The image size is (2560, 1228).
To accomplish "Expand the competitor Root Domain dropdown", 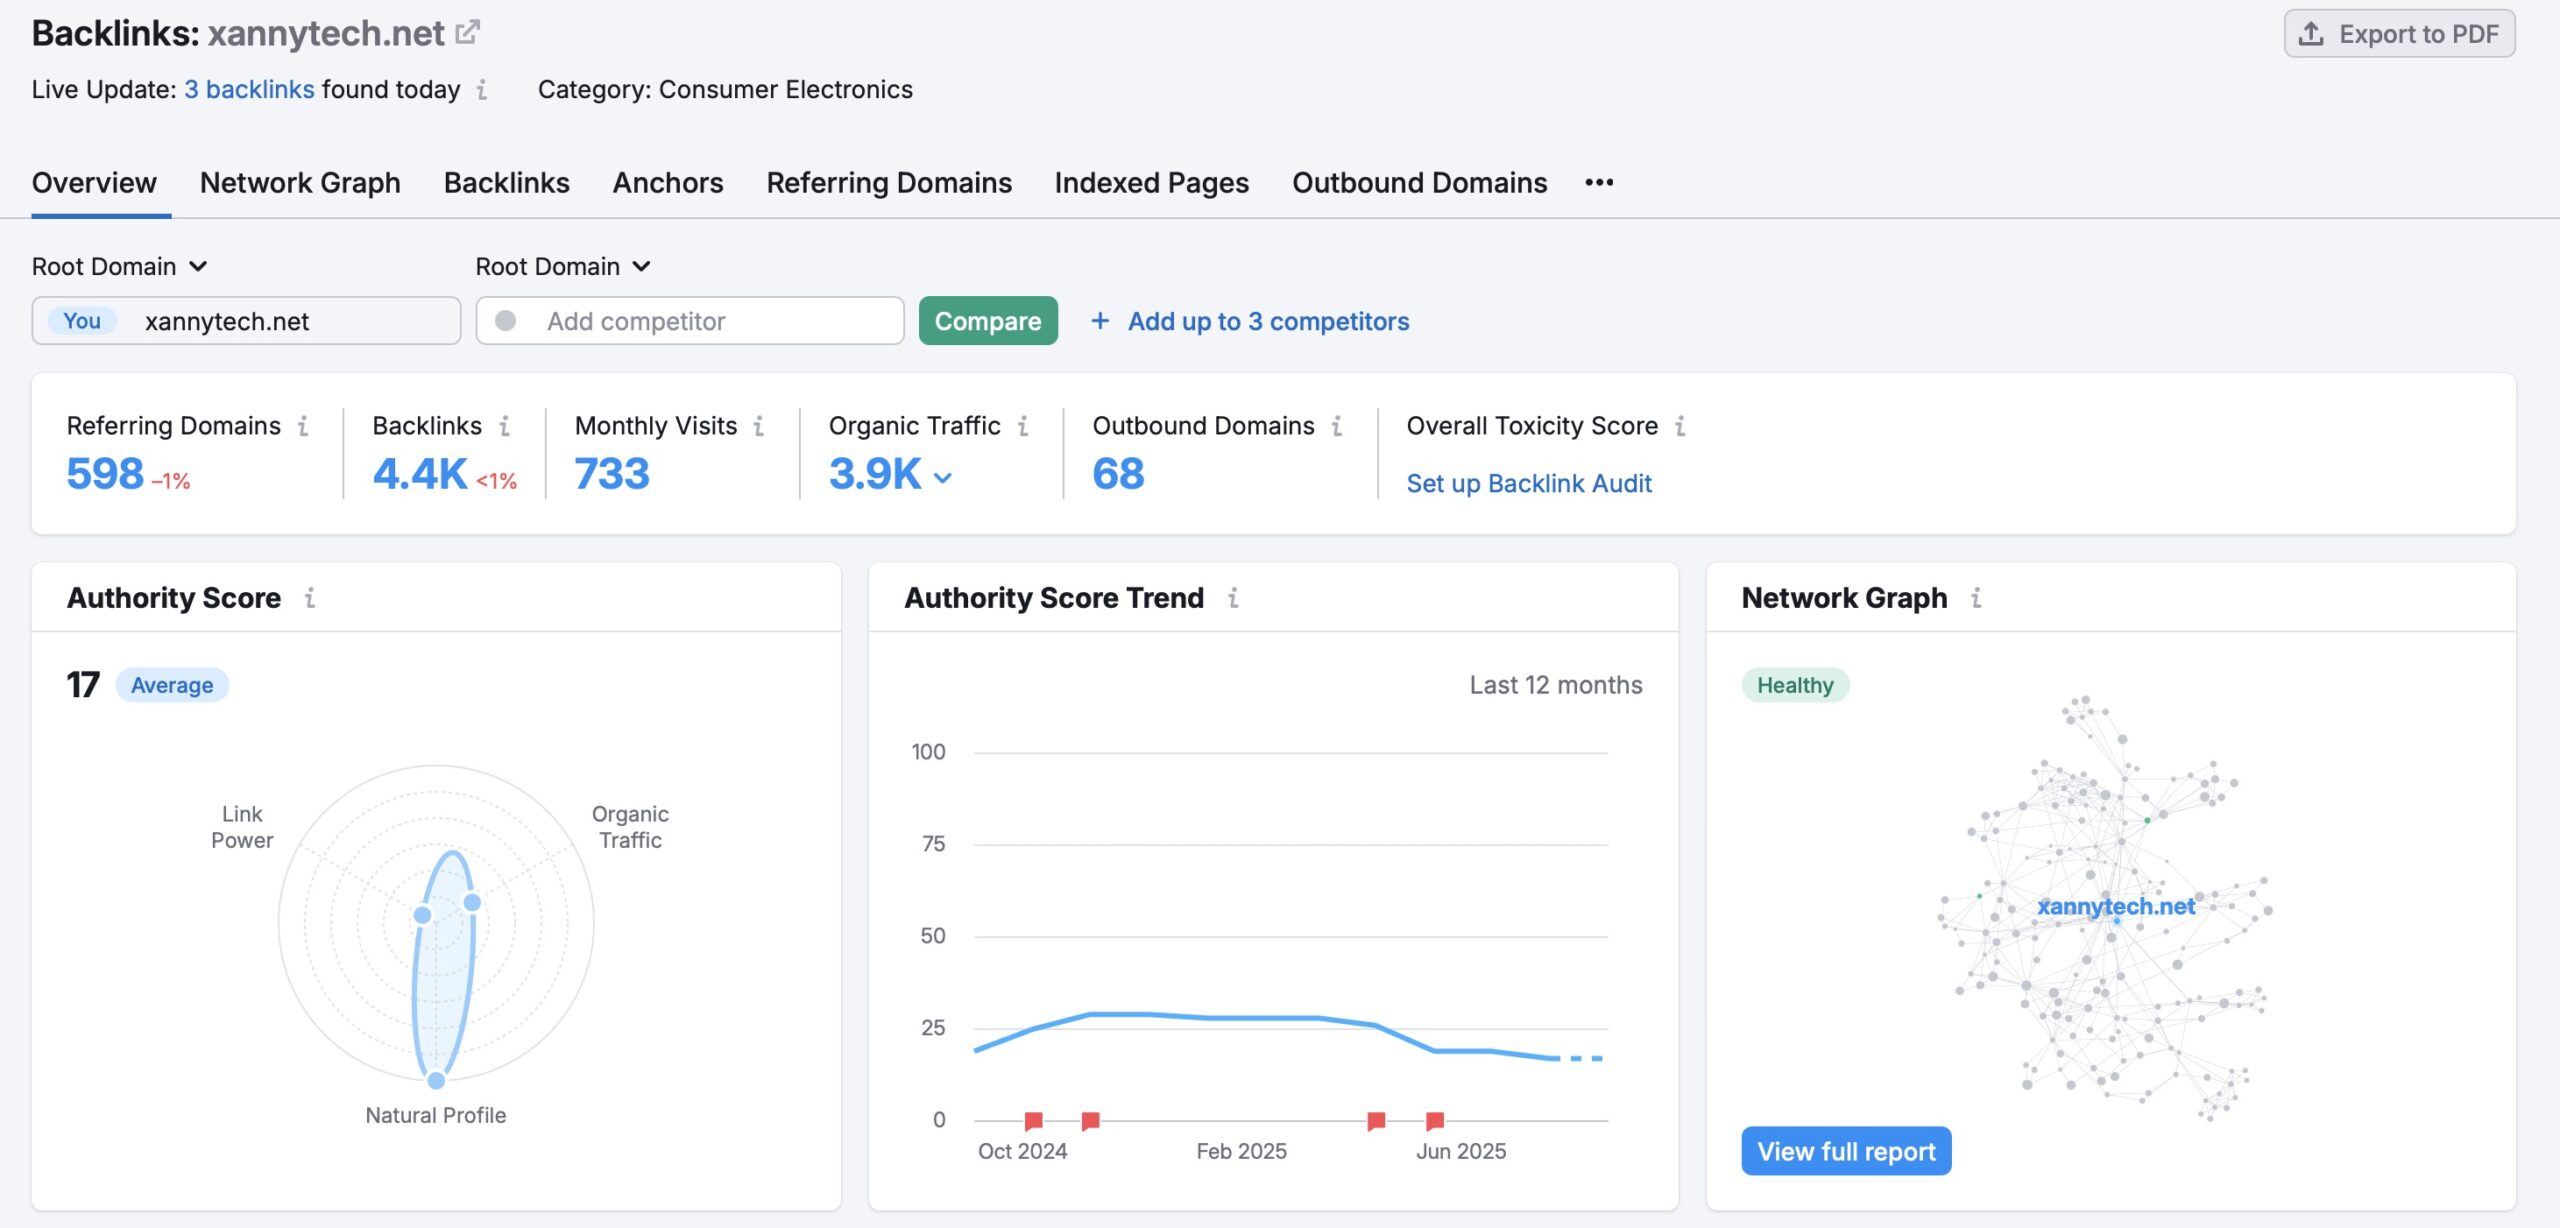I will pyautogui.click(x=564, y=266).
